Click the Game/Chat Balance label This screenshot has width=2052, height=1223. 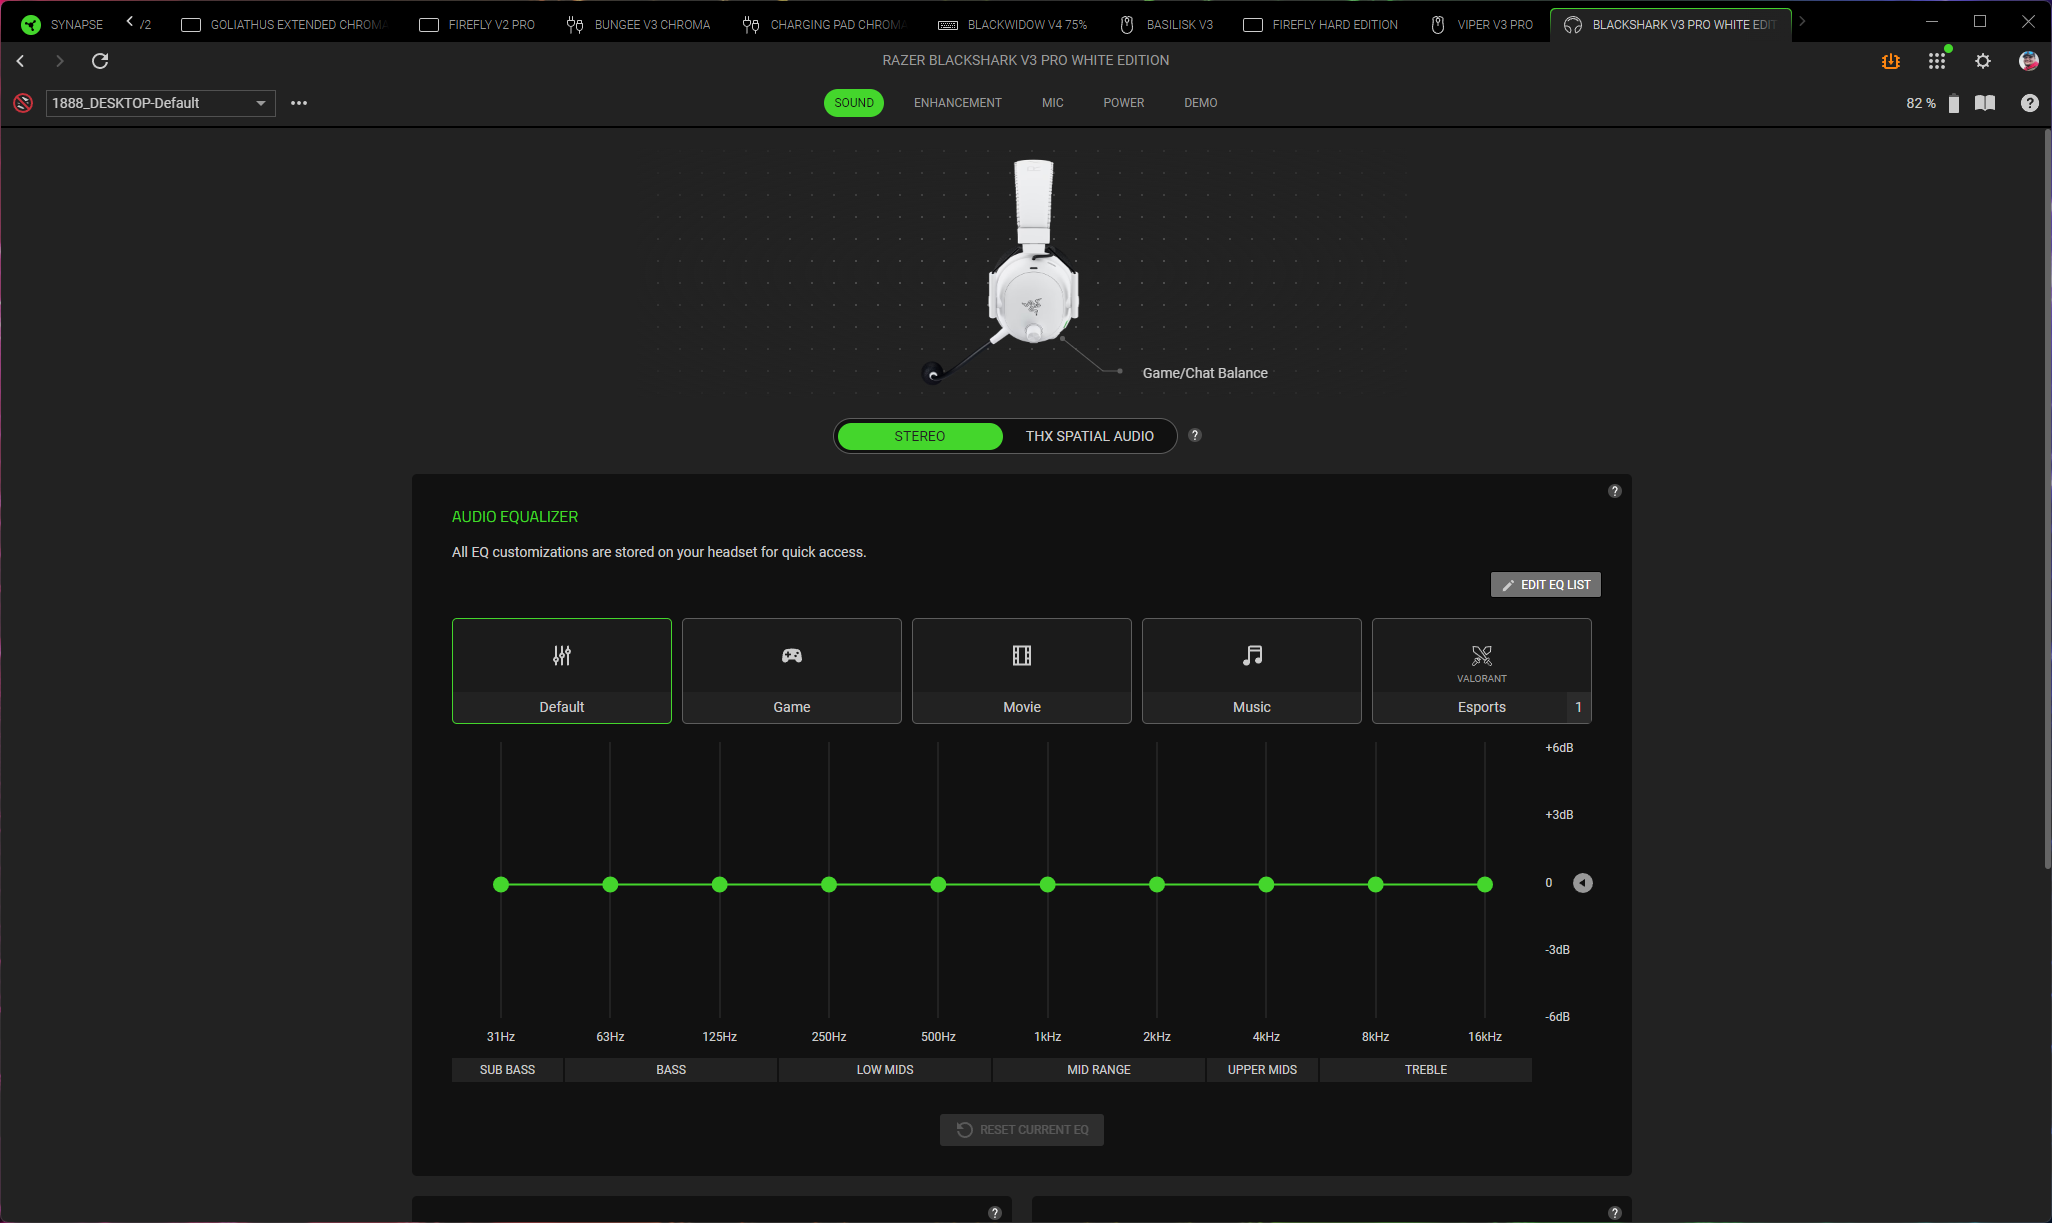[x=1205, y=373]
